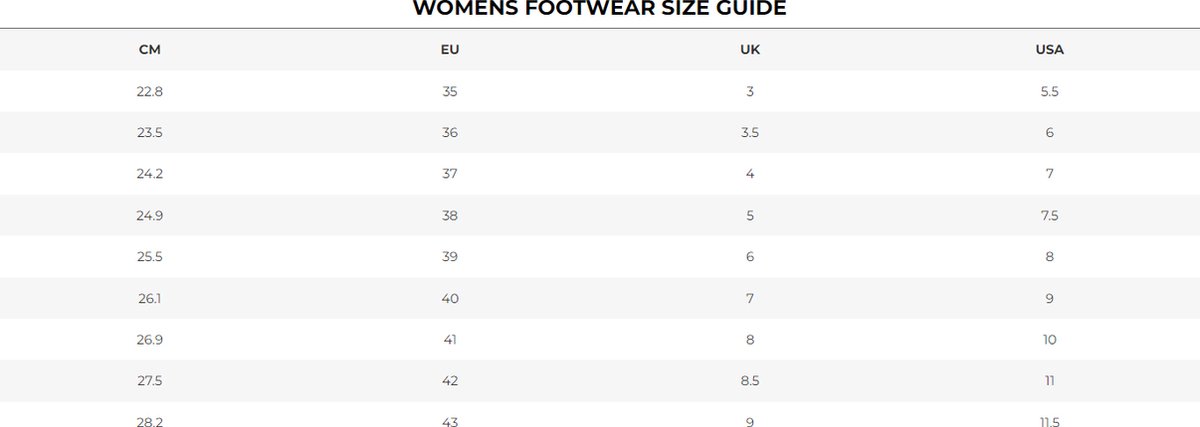Select EU size 40 cell
The width and height of the screenshot is (1200, 427).
coord(450,298)
